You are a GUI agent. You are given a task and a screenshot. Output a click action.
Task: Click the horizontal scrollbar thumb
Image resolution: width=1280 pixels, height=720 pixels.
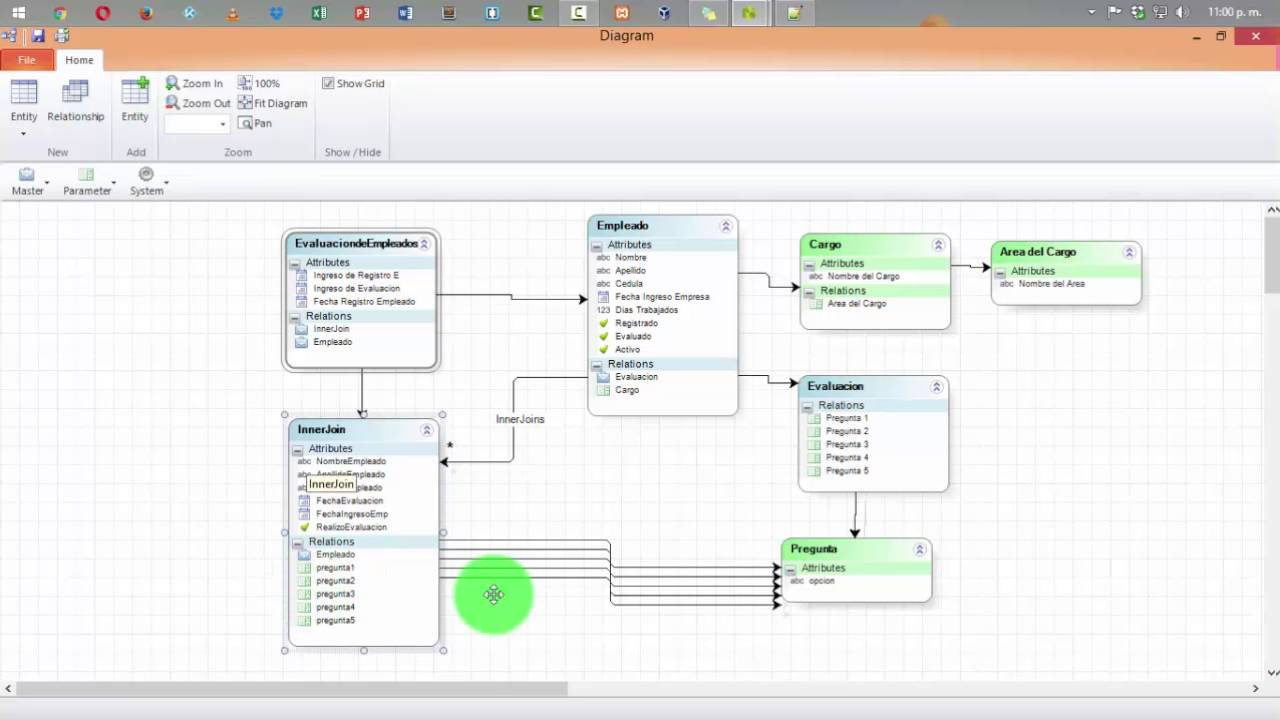pos(292,688)
